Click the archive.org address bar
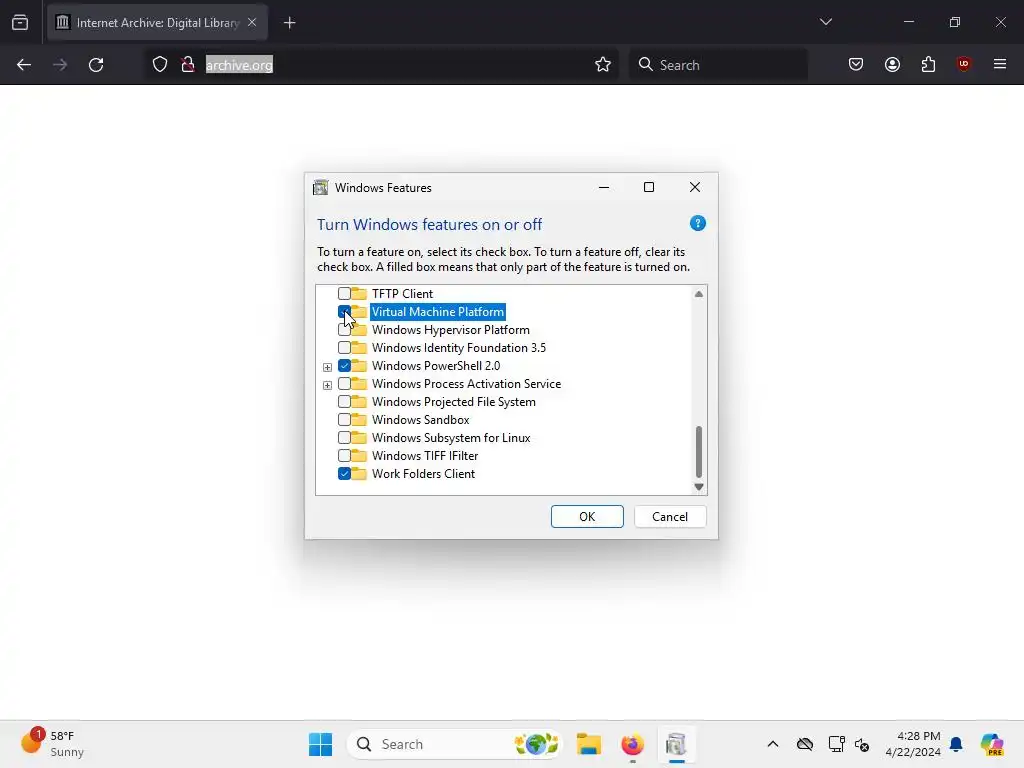This screenshot has height=768, width=1024. click(379, 65)
